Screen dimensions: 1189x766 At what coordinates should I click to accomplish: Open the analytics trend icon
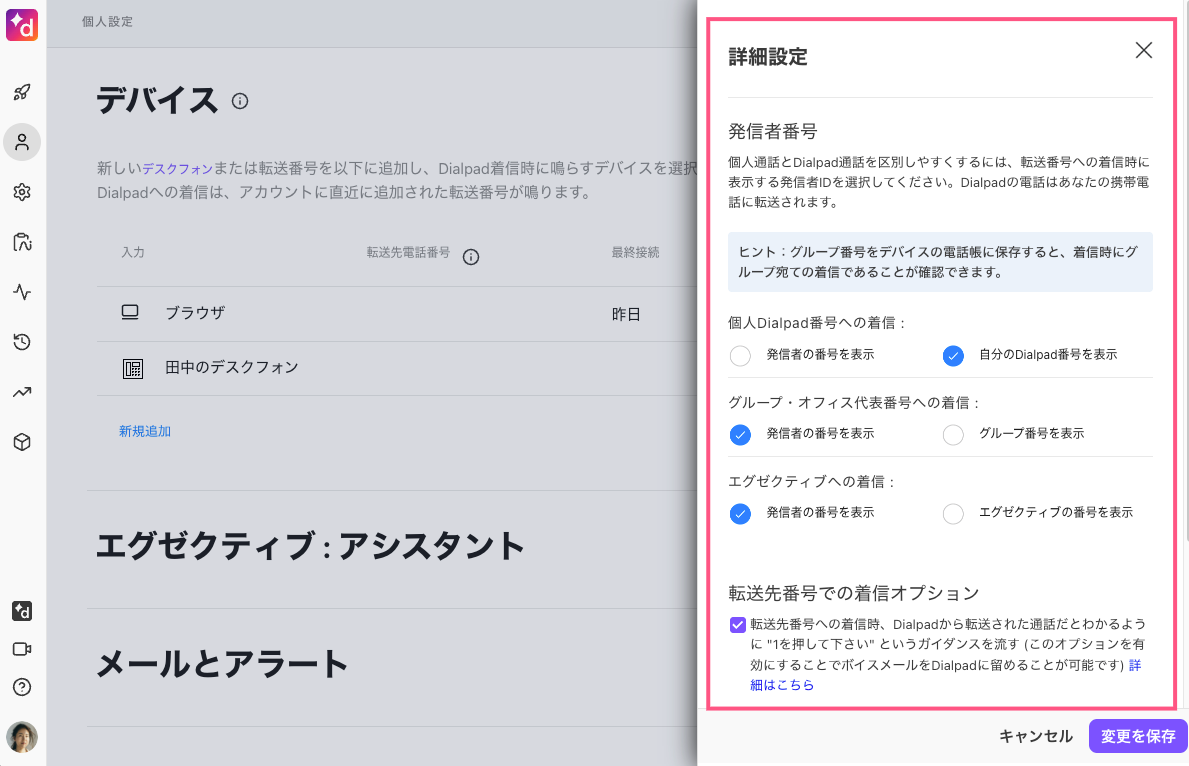point(22,392)
